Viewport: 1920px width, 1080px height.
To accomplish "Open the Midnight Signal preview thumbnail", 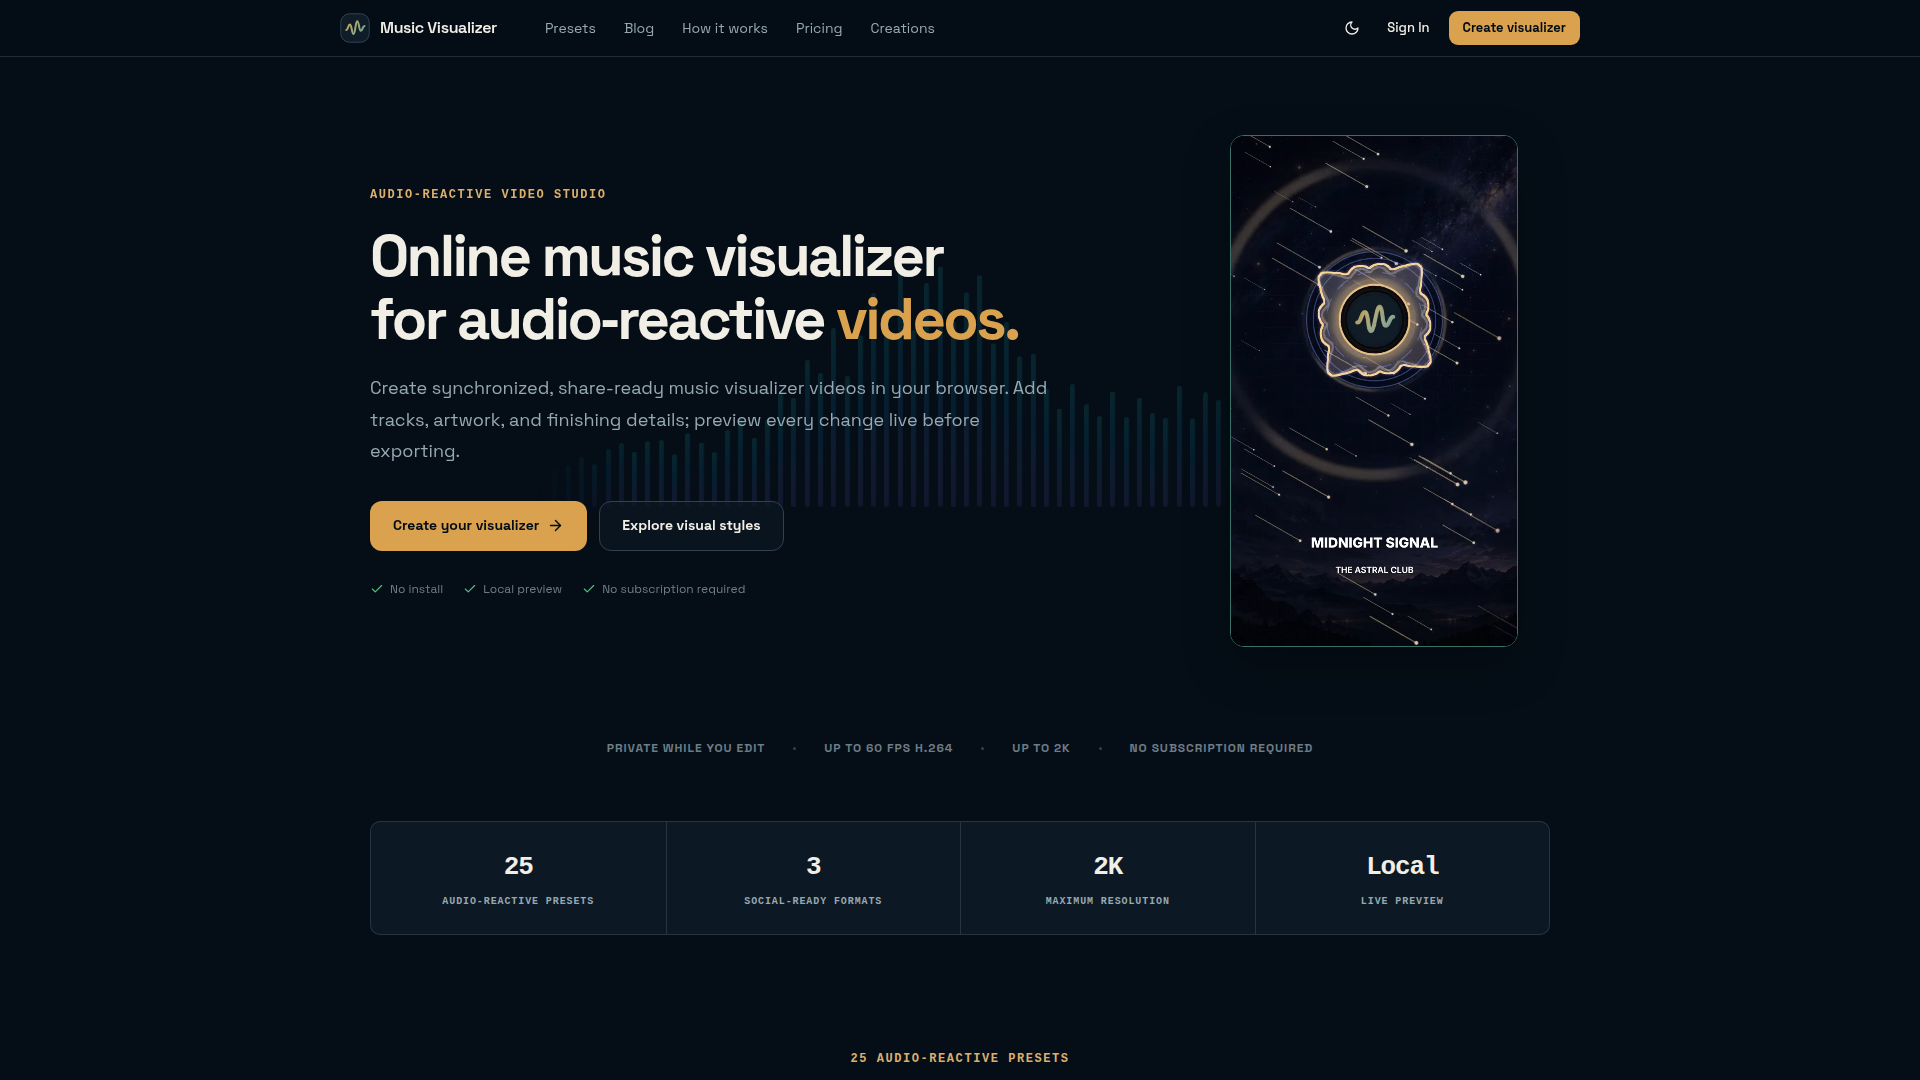I will click(1374, 391).
